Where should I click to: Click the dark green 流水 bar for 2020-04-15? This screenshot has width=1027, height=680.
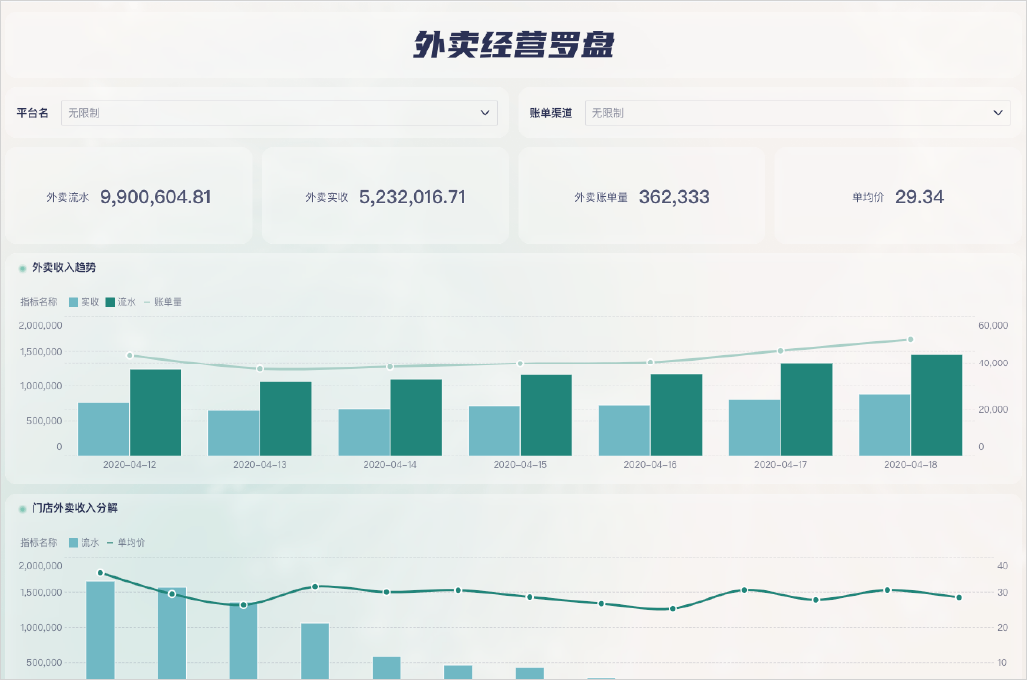[x=546, y=414]
